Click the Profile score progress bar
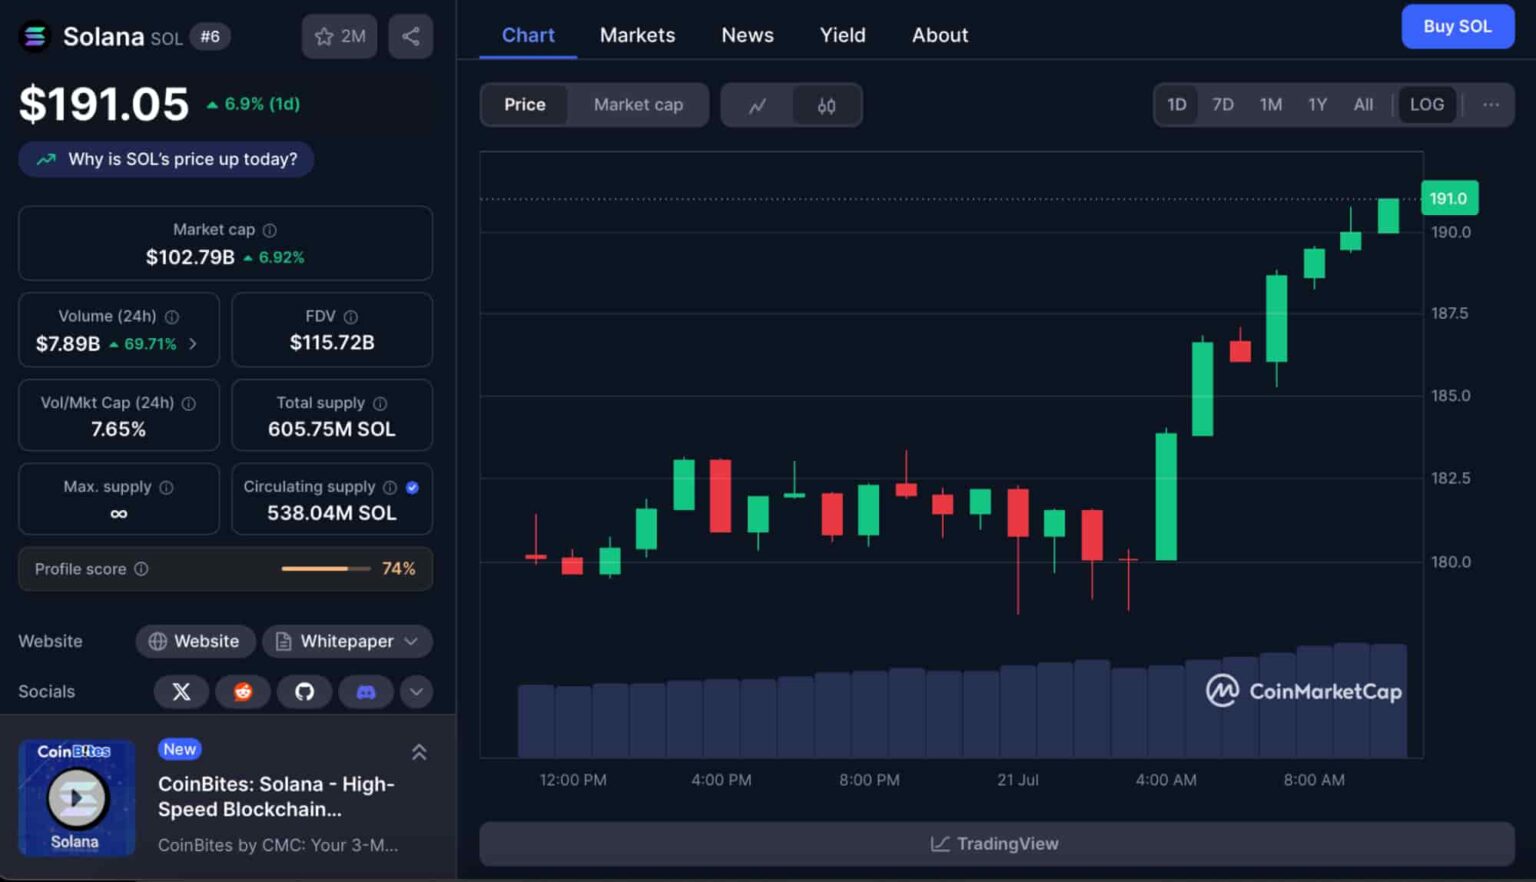1536x882 pixels. pyautogui.click(x=314, y=569)
